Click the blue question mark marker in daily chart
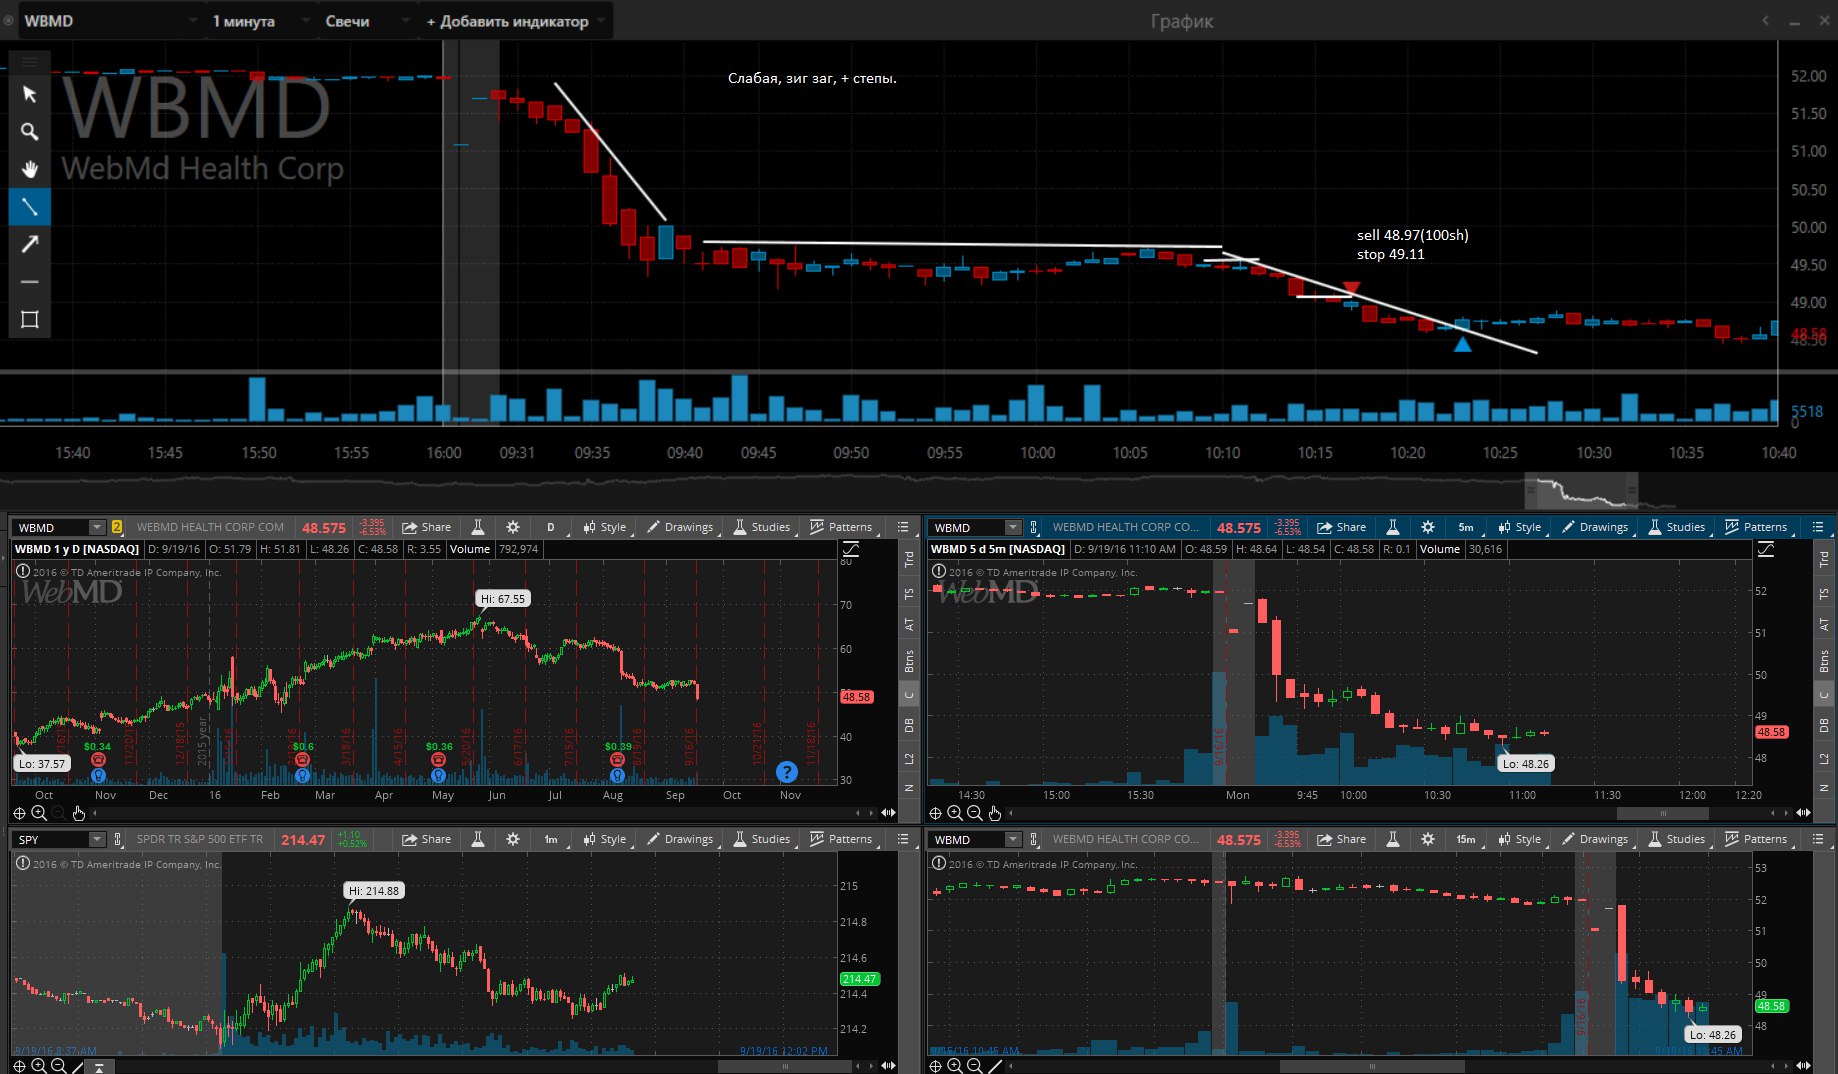Image resolution: width=1838 pixels, height=1074 pixels. [787, 772]
